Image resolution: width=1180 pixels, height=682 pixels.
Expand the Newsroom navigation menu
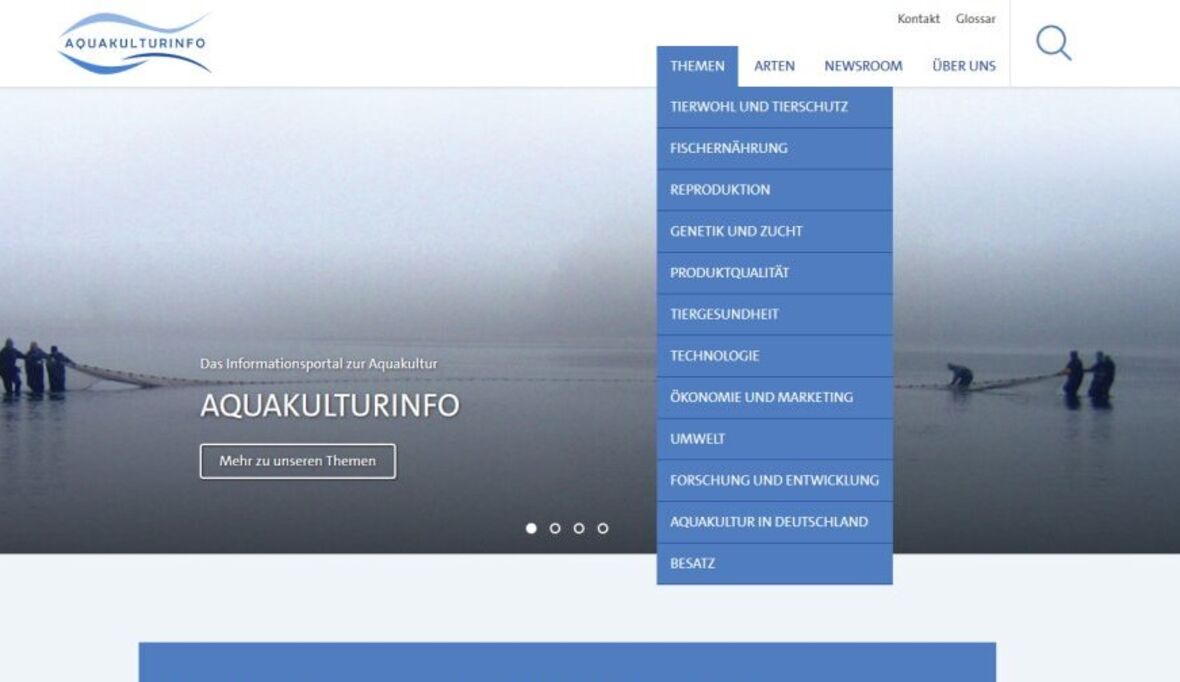pos(863,66)
